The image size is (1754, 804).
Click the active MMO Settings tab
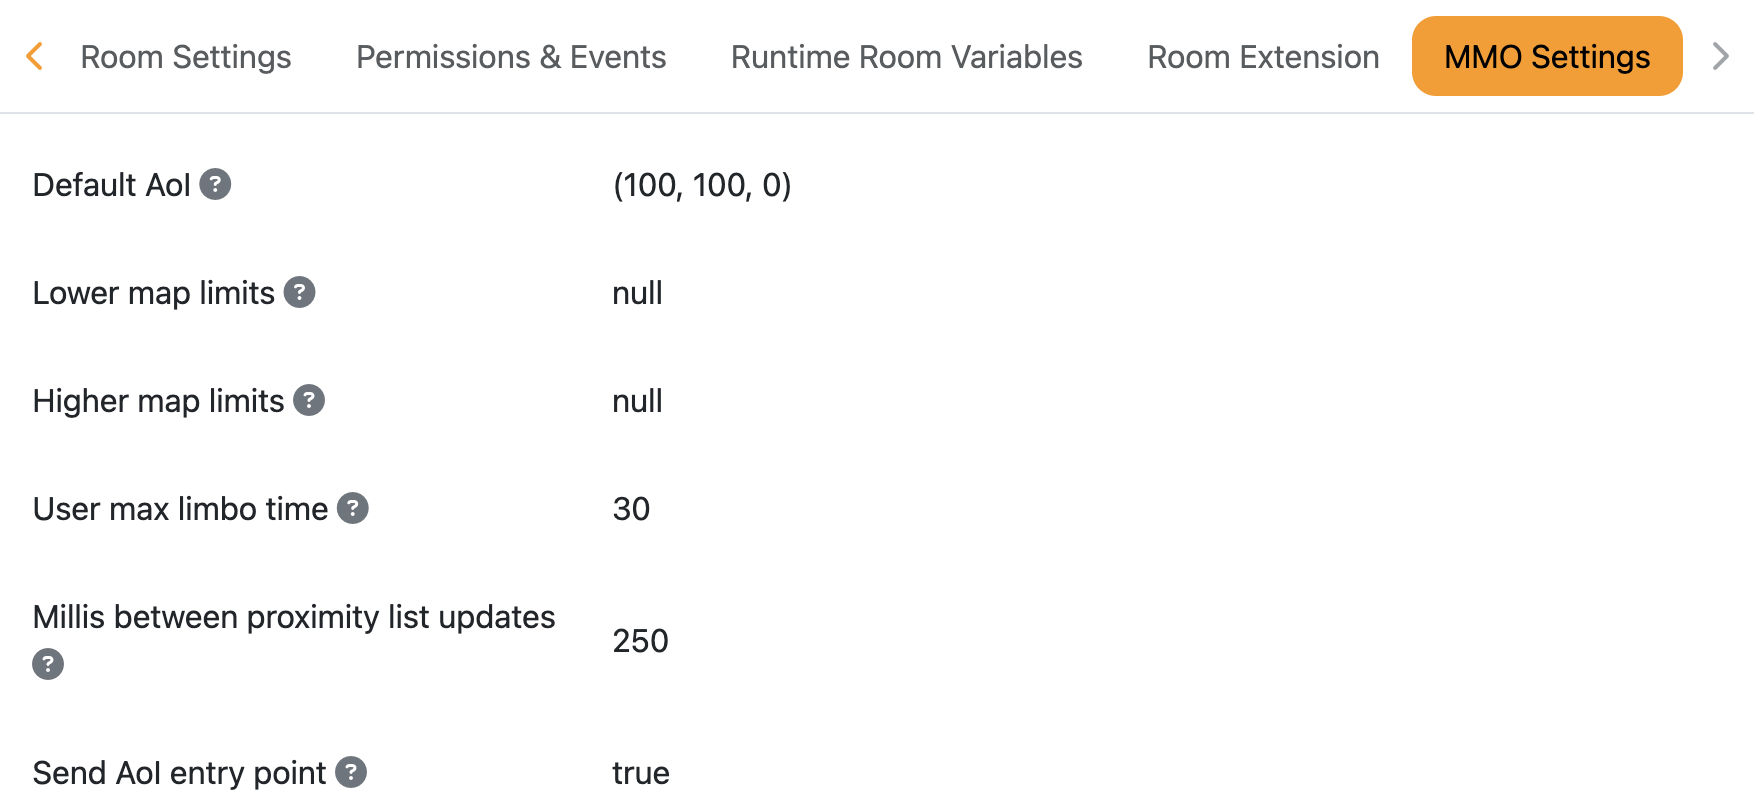1546,57
